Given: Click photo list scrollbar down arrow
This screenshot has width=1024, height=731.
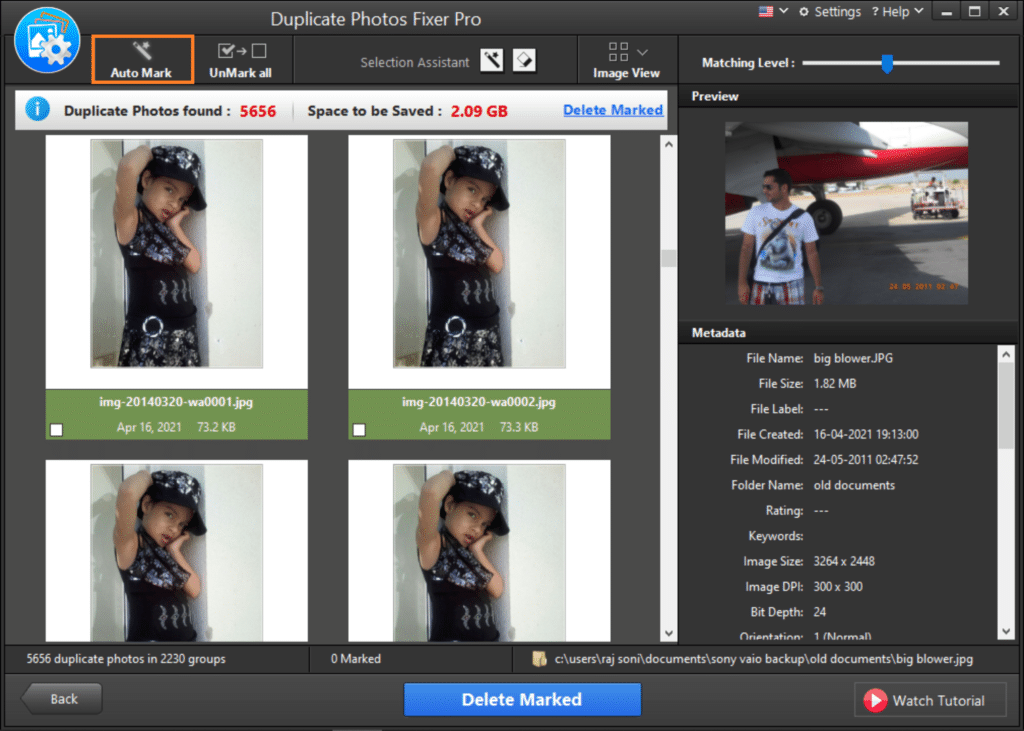Looking at the screenshot, I should [669, 633].
